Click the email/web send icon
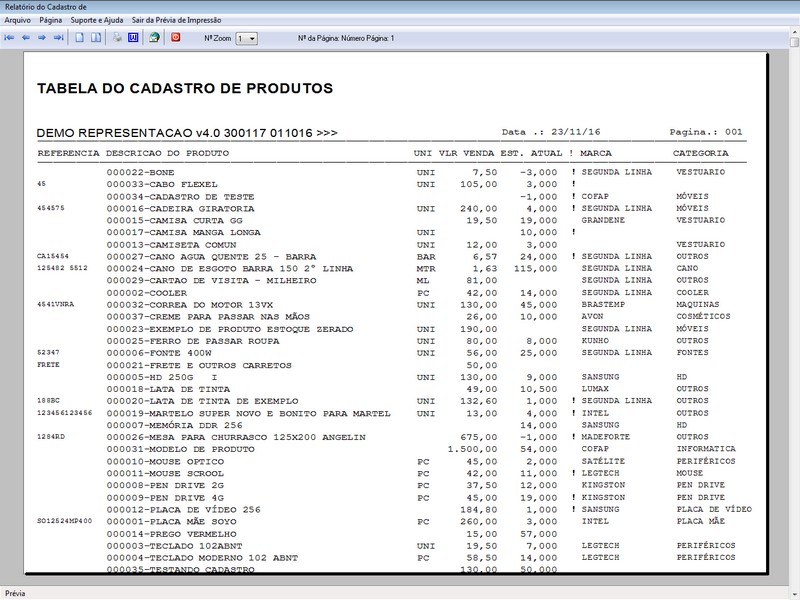Screen dimensions: 800x600 pyautogui.click(x=154, y=38)
